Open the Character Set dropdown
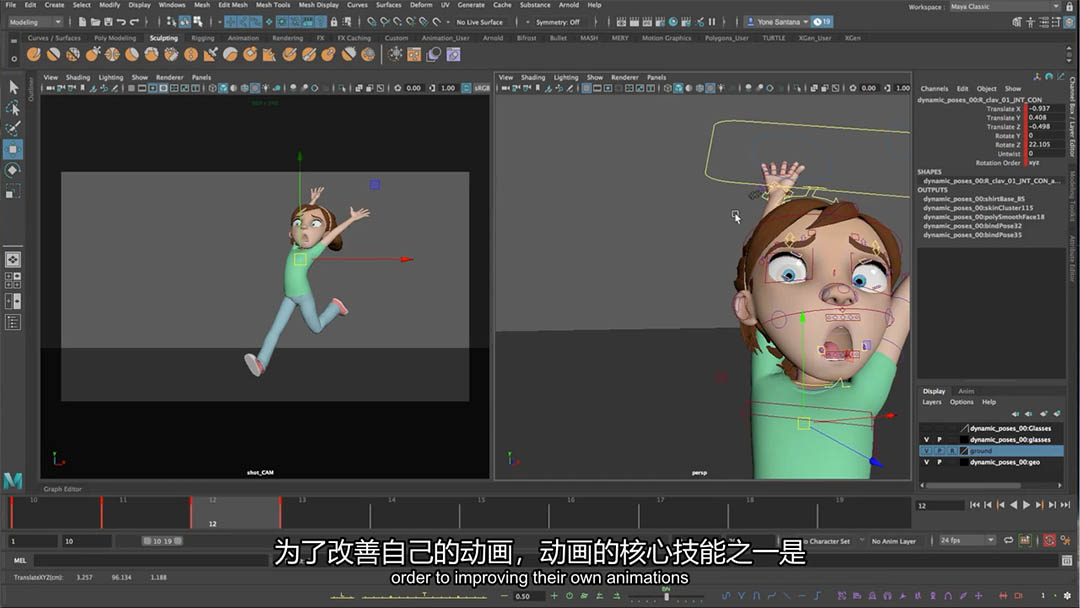 click(x=829, y=541)
